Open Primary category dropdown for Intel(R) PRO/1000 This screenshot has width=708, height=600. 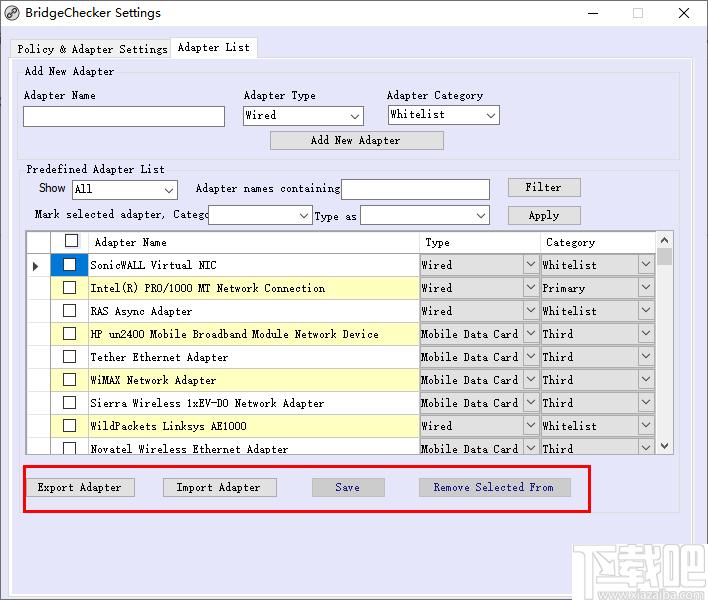coord(646,288)
